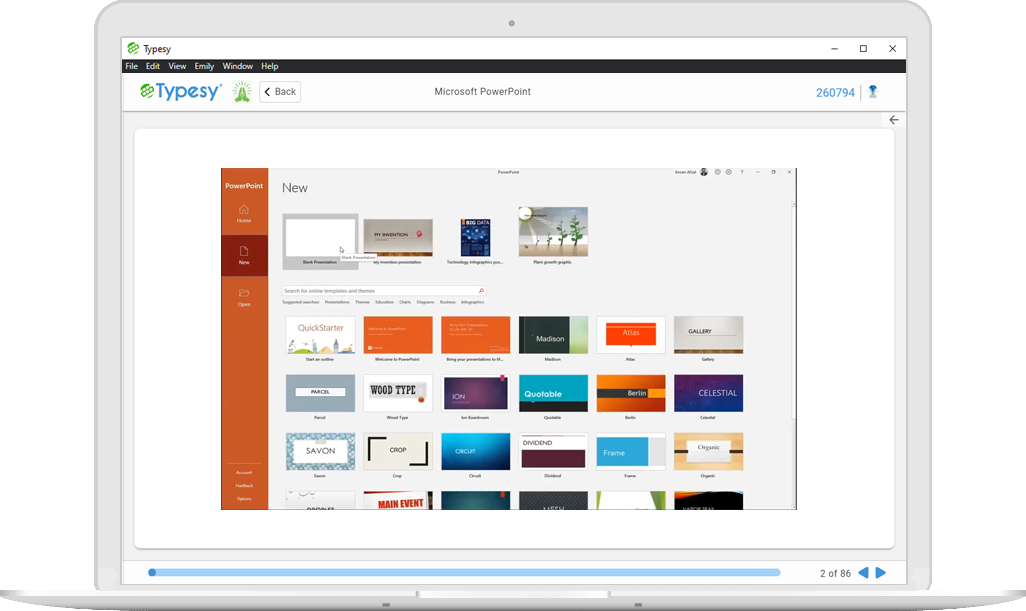Viewport: 1026px width, 611px height.
Task: Pick the Parcel theme
Action: pos(320,393)
